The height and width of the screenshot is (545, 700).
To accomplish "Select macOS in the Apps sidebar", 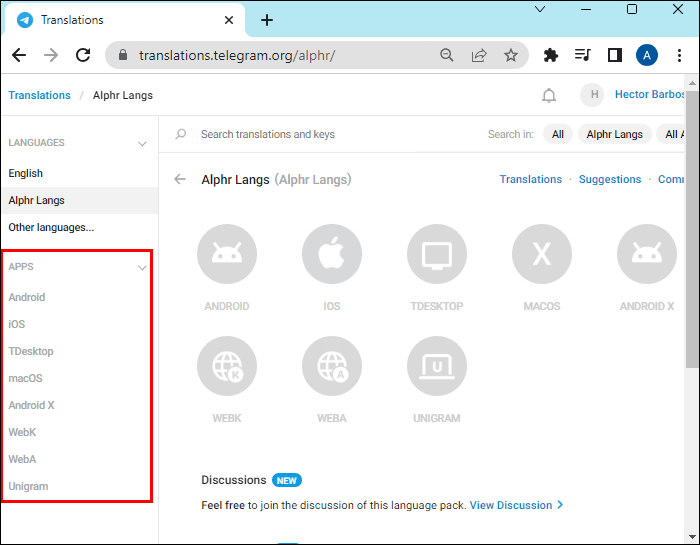I will [x=25, y=378].
